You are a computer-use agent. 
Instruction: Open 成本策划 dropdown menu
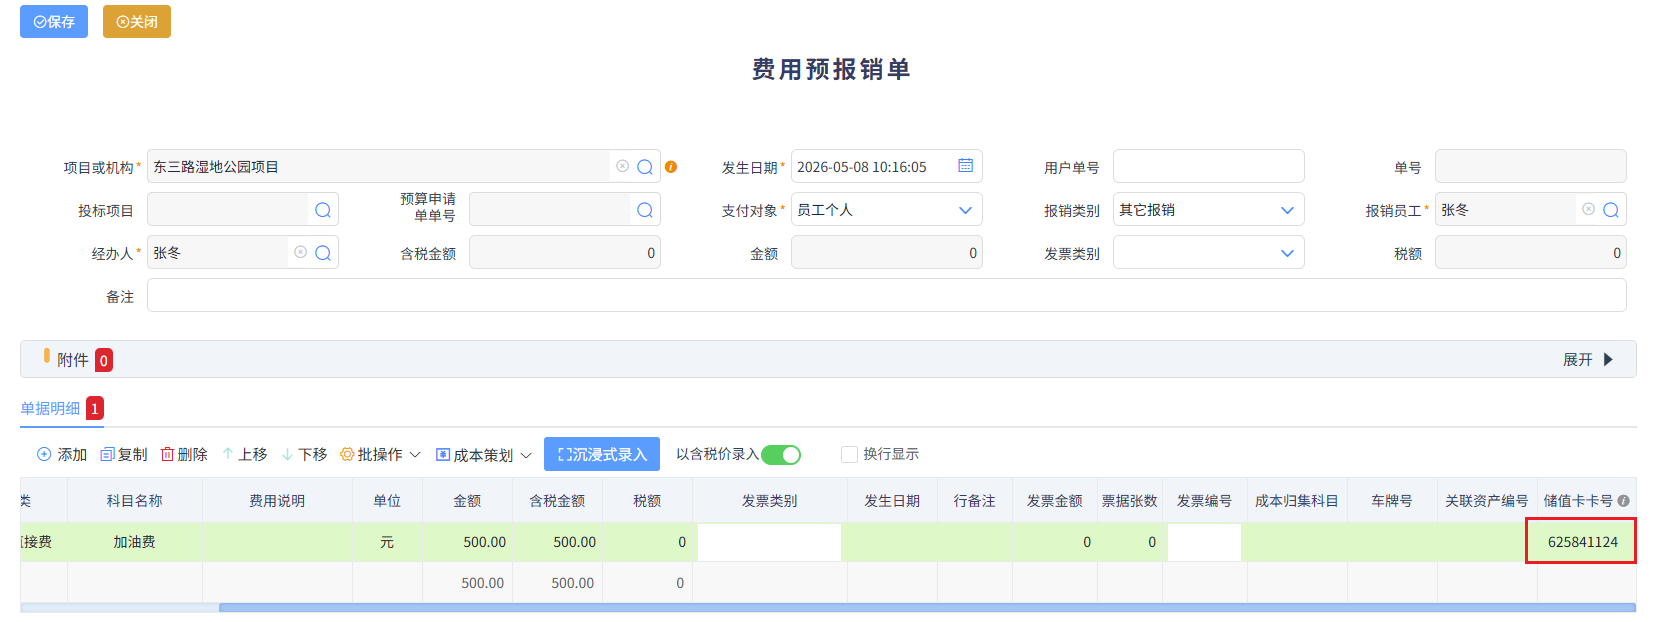pyautogui.click(x=484, y=455)
